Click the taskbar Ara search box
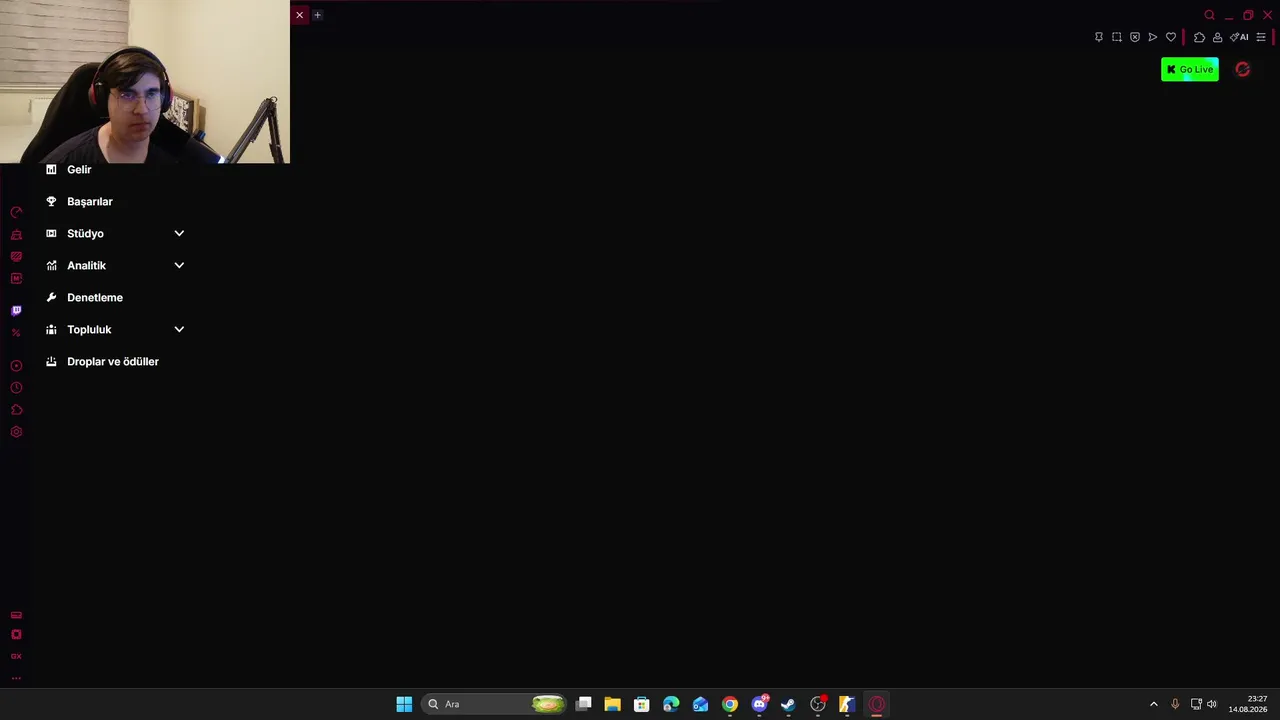This screenshot has width=1280, height=720. pyautogui.click(x=495, y=704)
